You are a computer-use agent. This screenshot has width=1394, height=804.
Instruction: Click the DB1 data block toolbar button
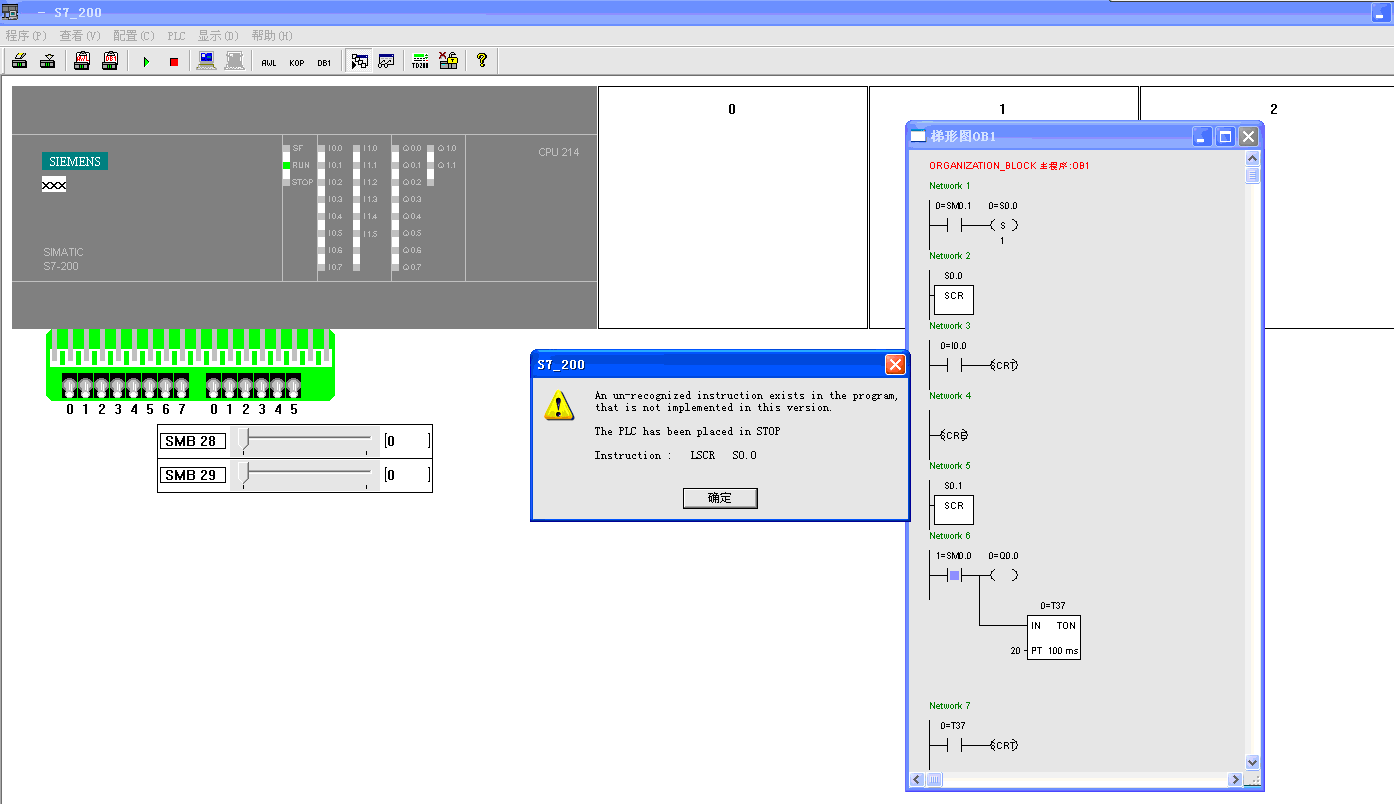point(324,62)
